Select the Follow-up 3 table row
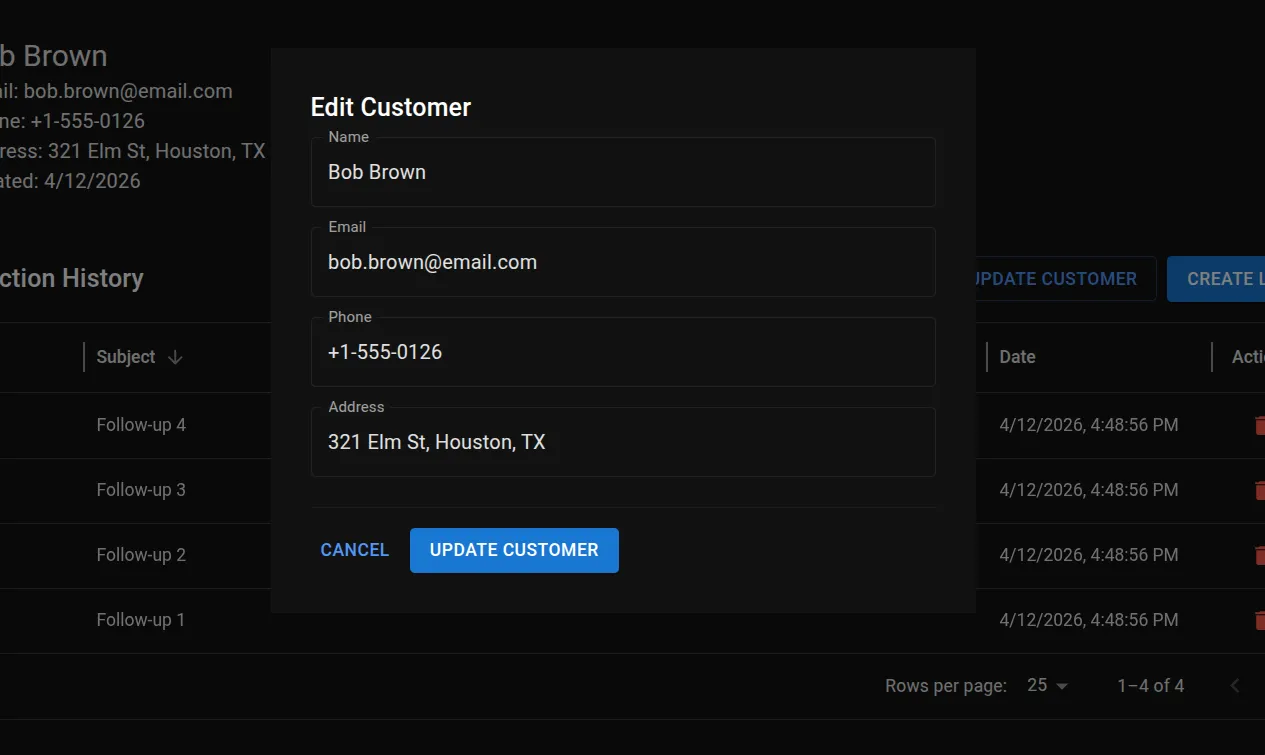The image size is (1265, 755). tap(141, 490)
